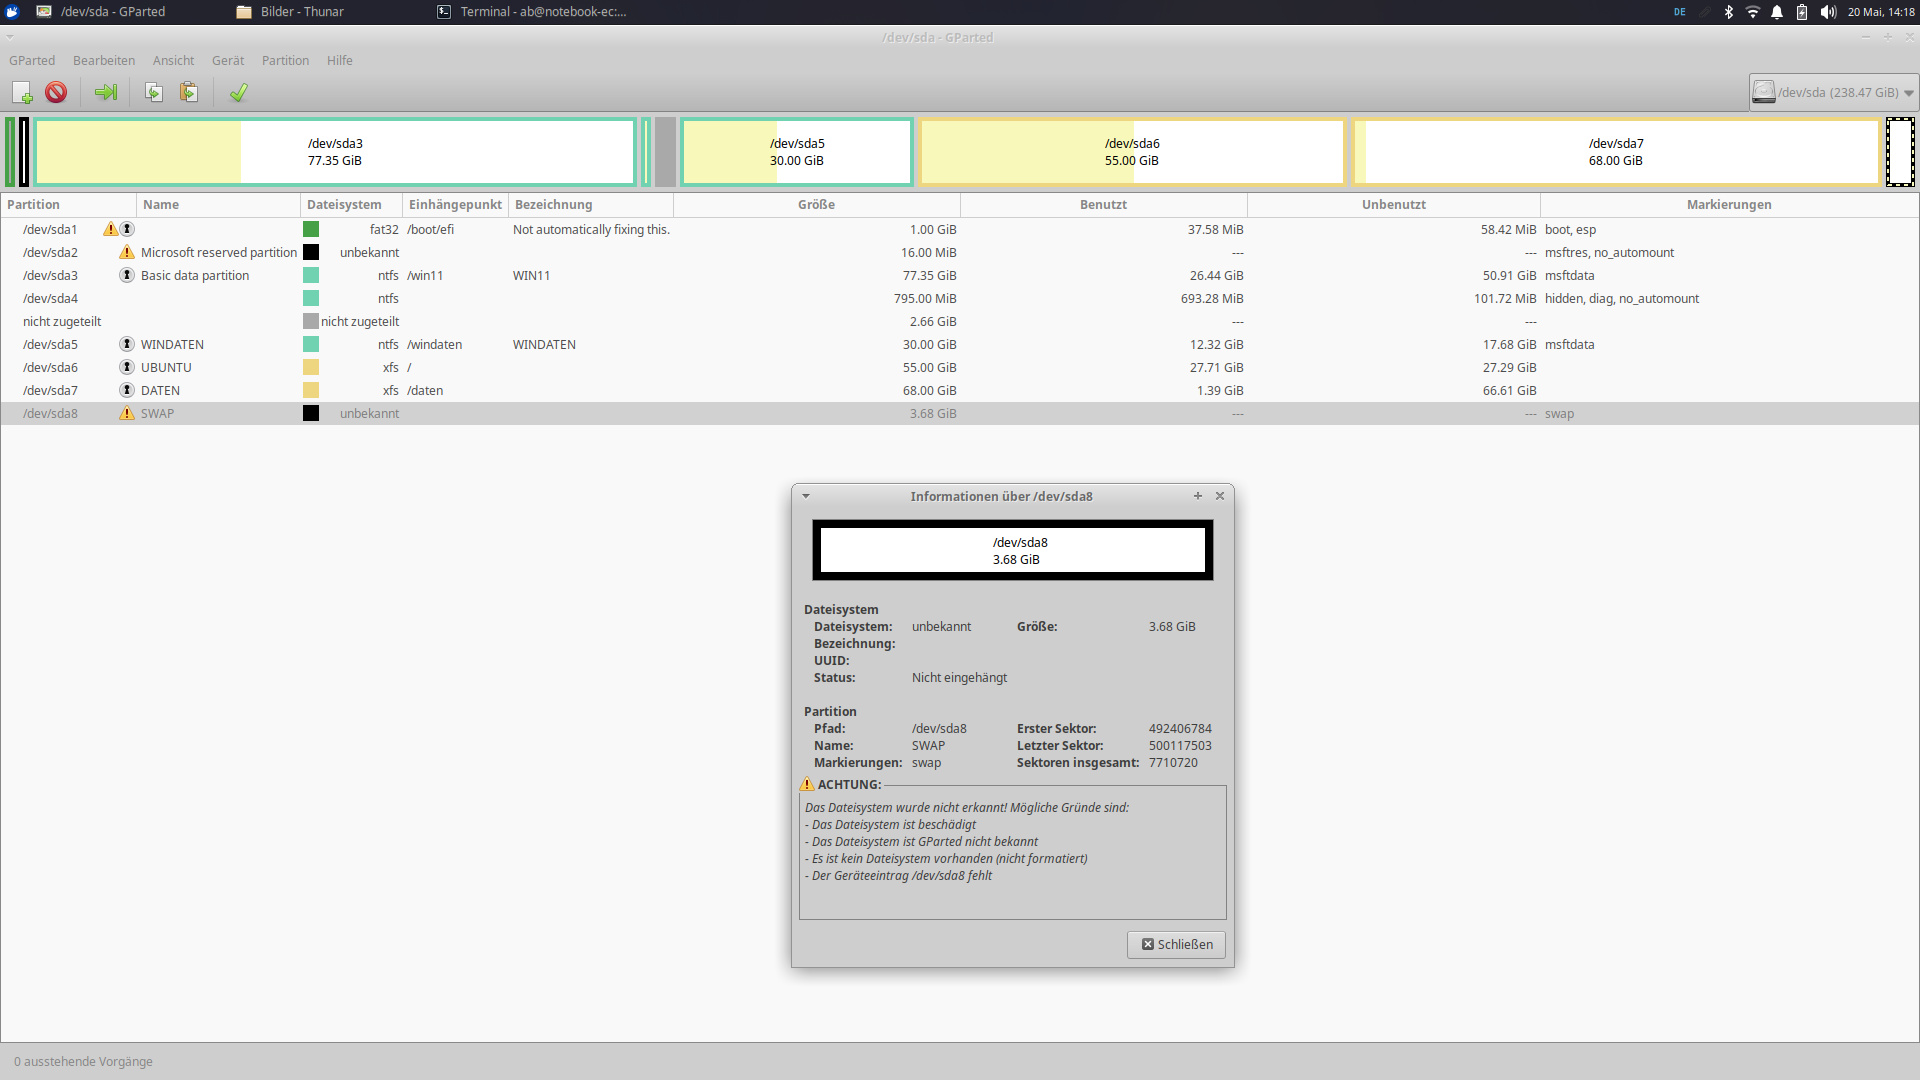Click ACHTUNG warning icon in dialog

click(807, 785)
